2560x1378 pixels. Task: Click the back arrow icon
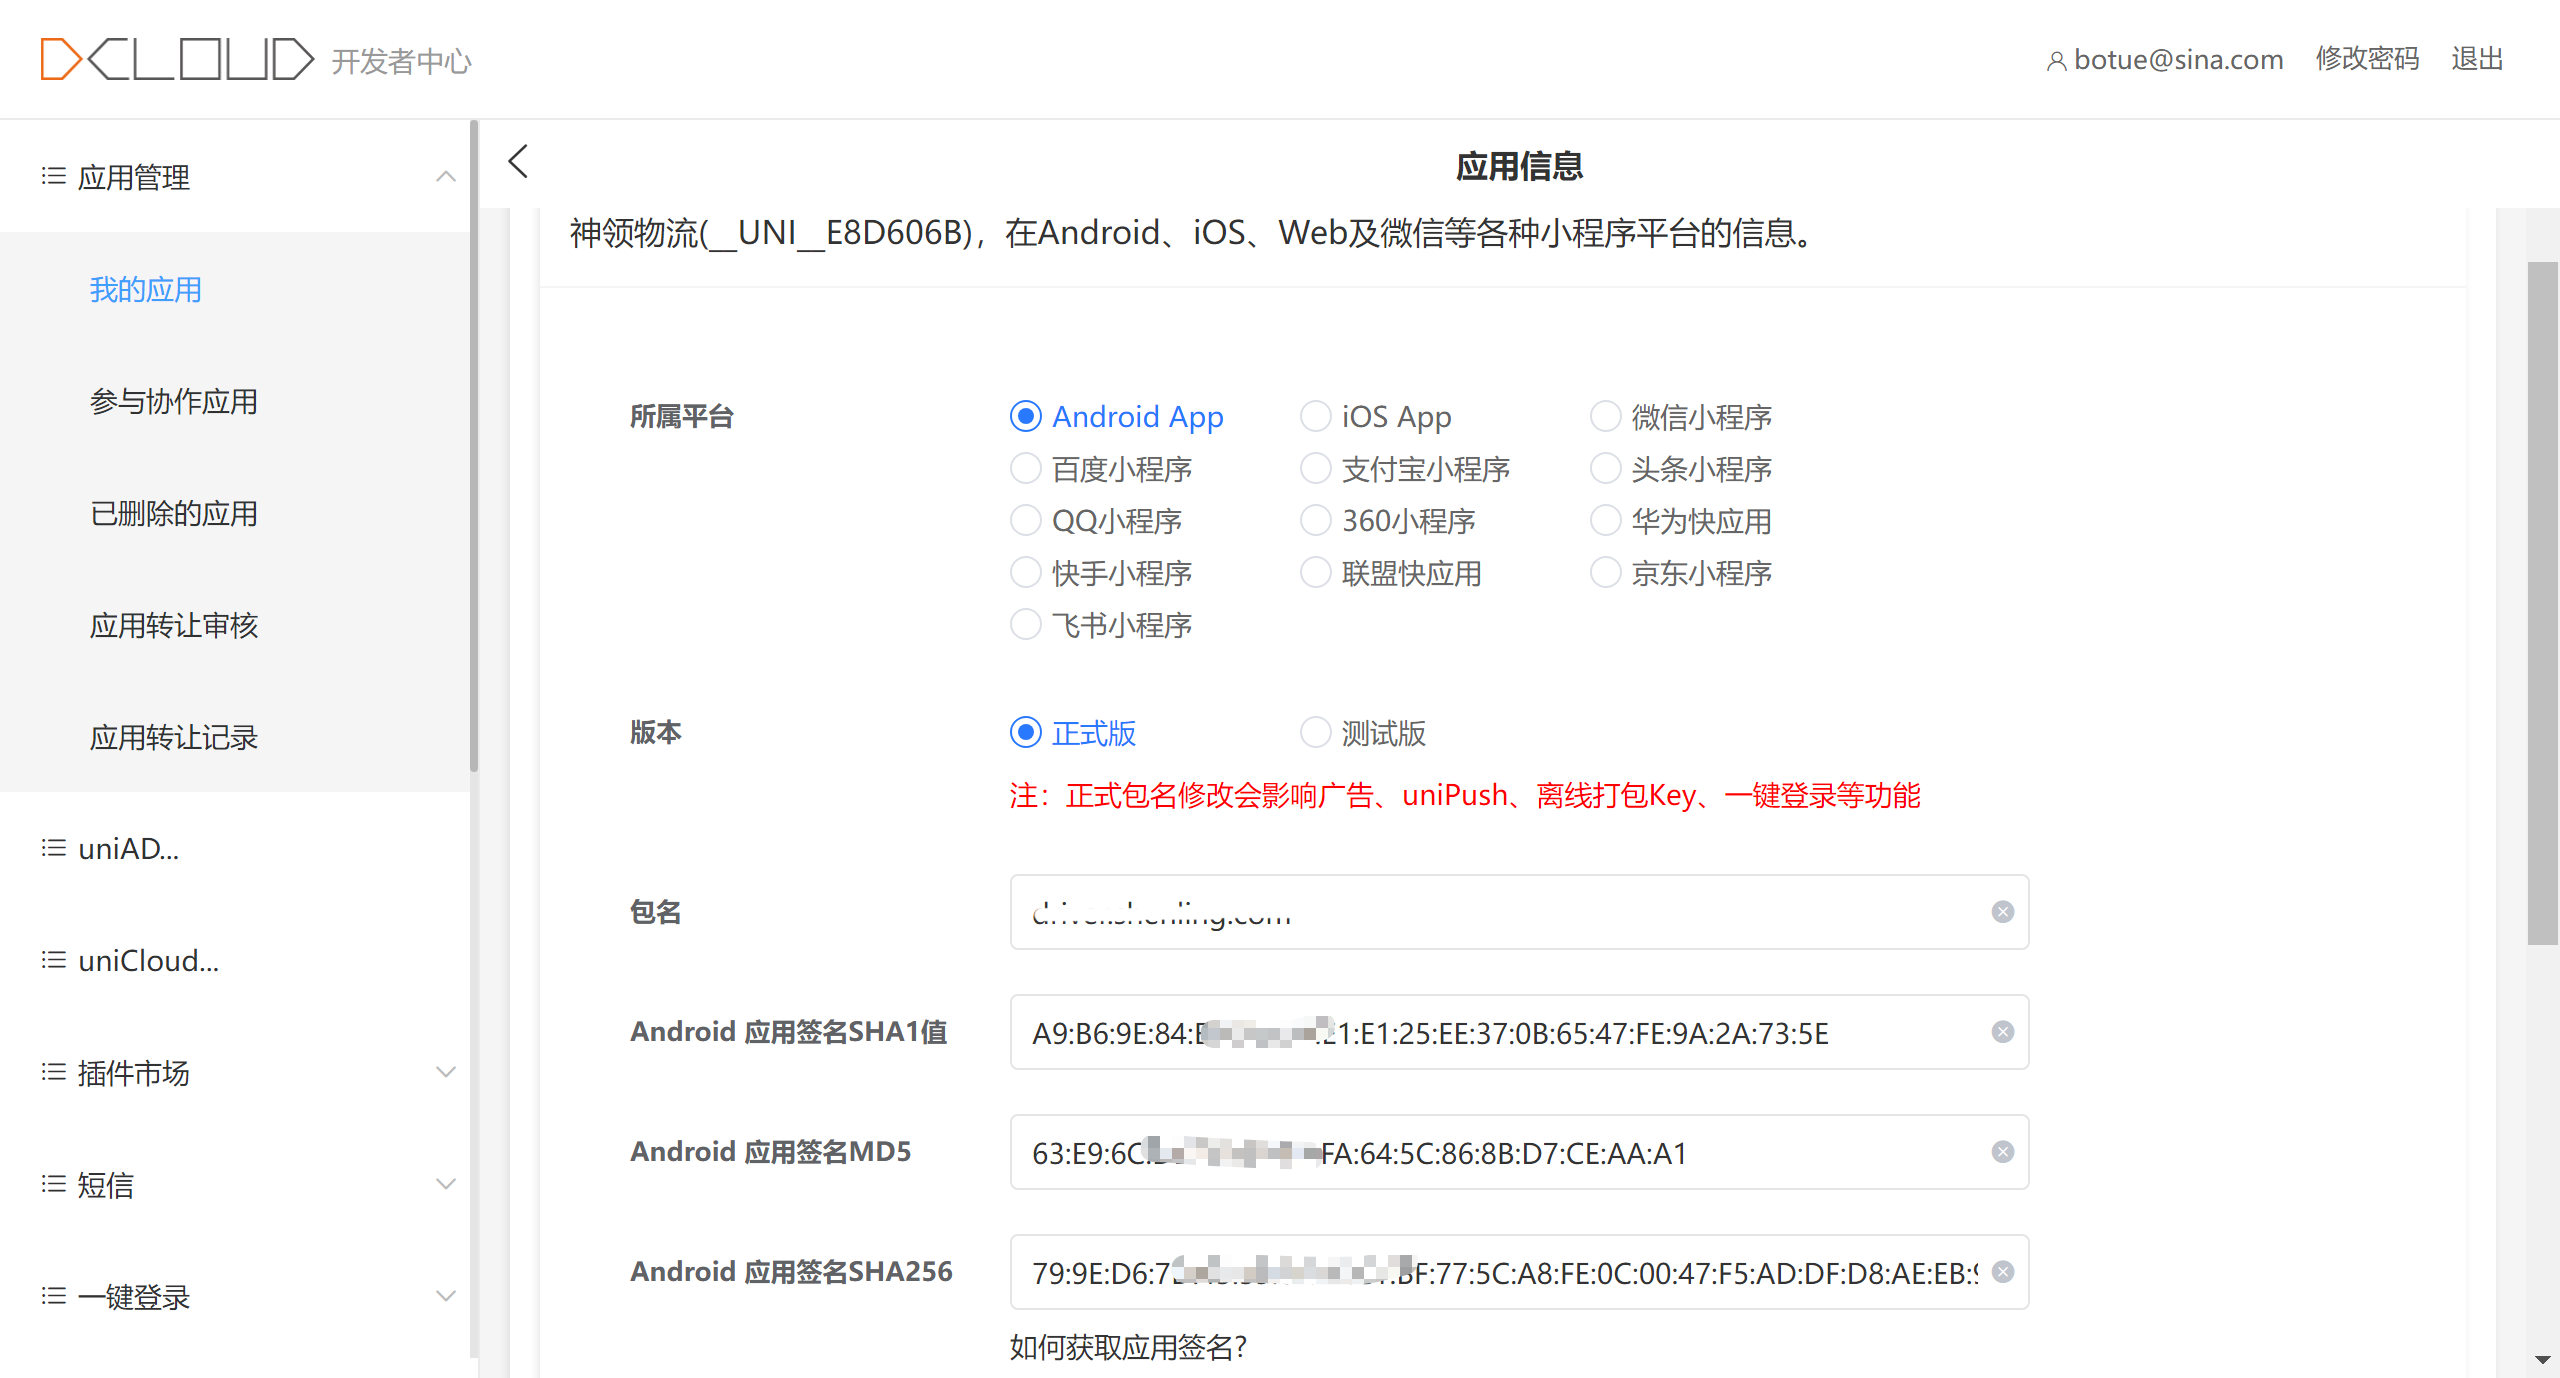coord(518,162)
